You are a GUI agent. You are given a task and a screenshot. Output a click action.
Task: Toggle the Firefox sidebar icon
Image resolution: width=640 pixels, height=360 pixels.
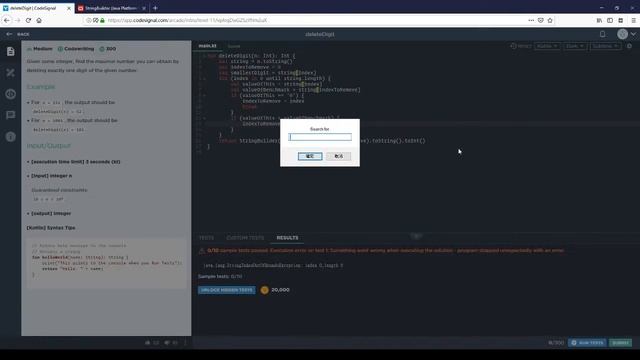(610, 20)
